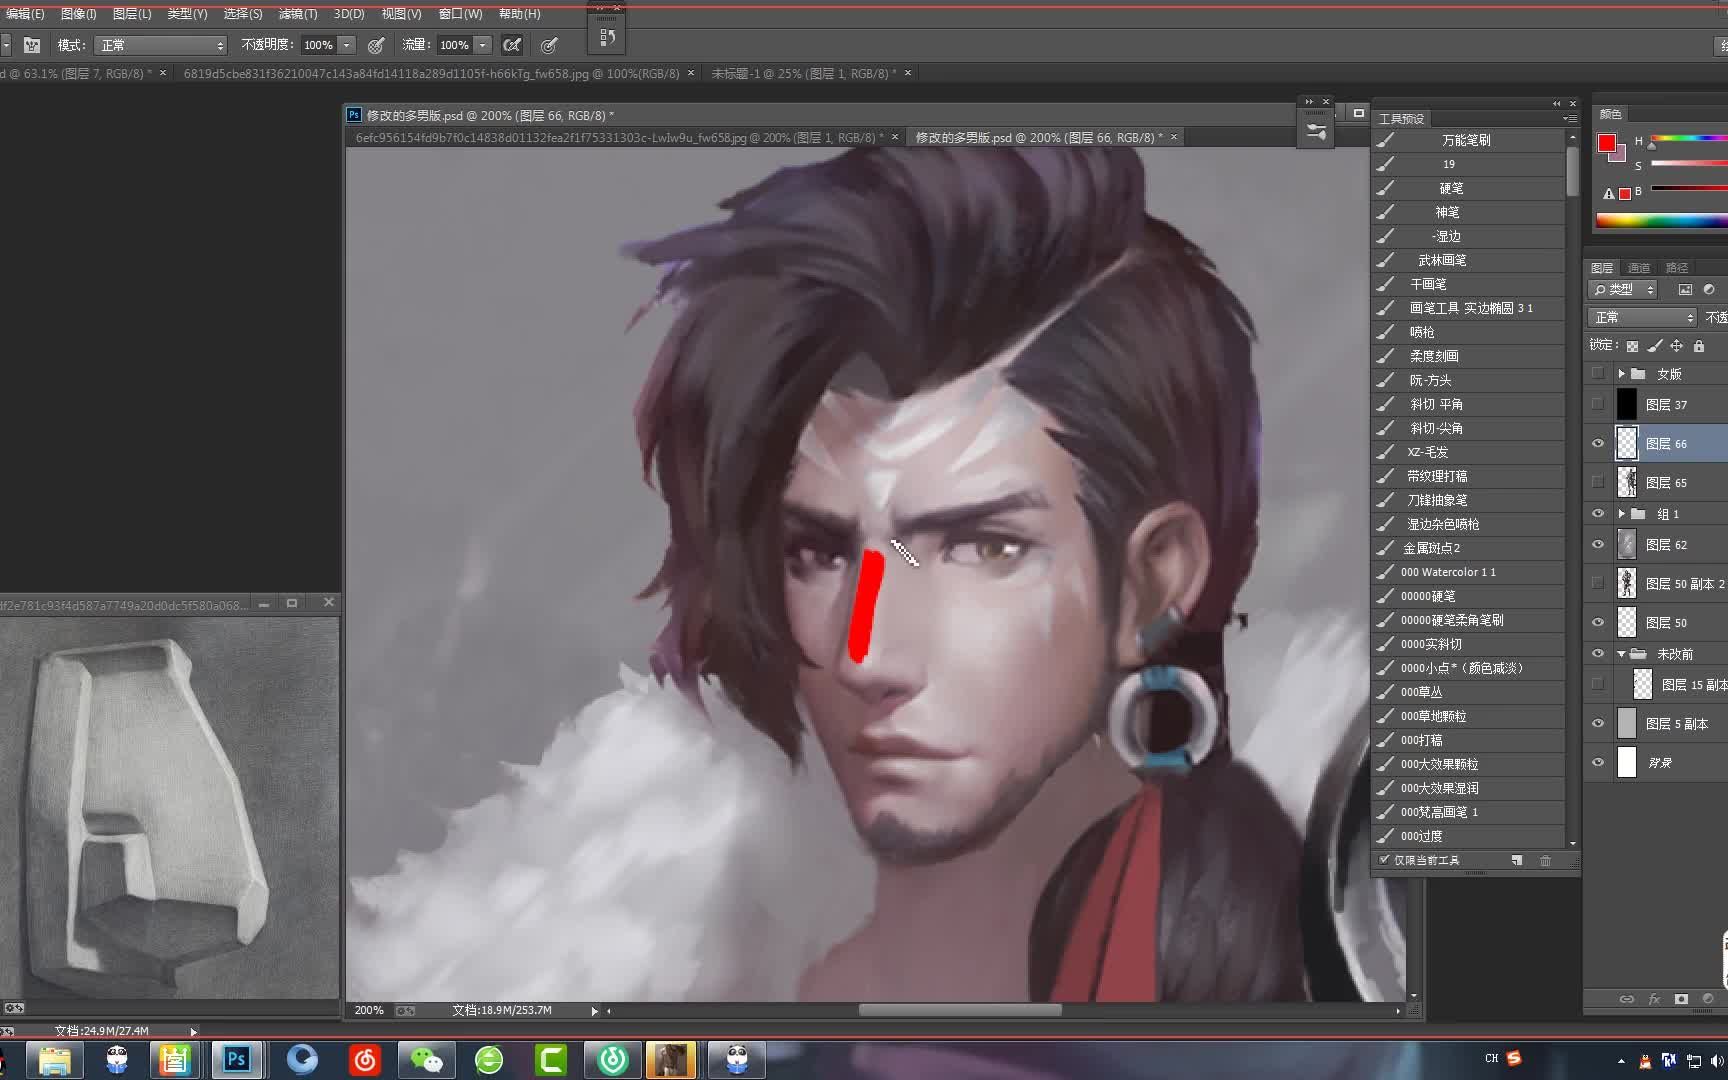
Task: Filter layers by adjustment layer icon
Action: click(1709, 289)
